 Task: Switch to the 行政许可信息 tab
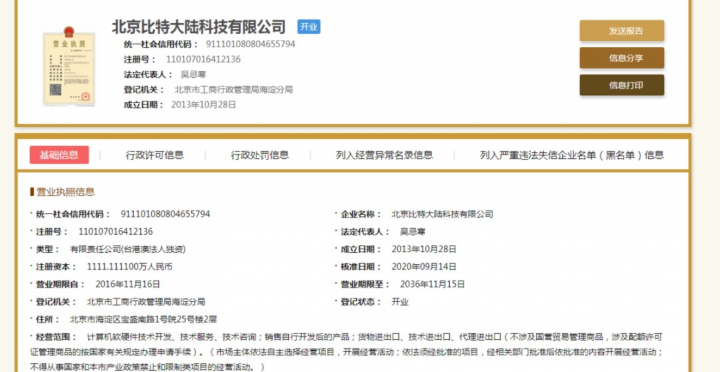click(x=155, y=155)
